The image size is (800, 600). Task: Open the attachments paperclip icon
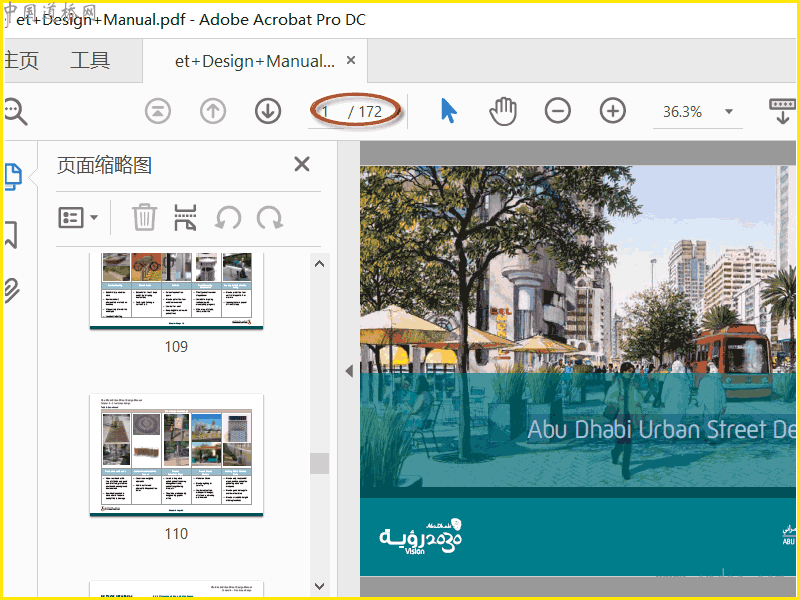[x=11, y=290]
